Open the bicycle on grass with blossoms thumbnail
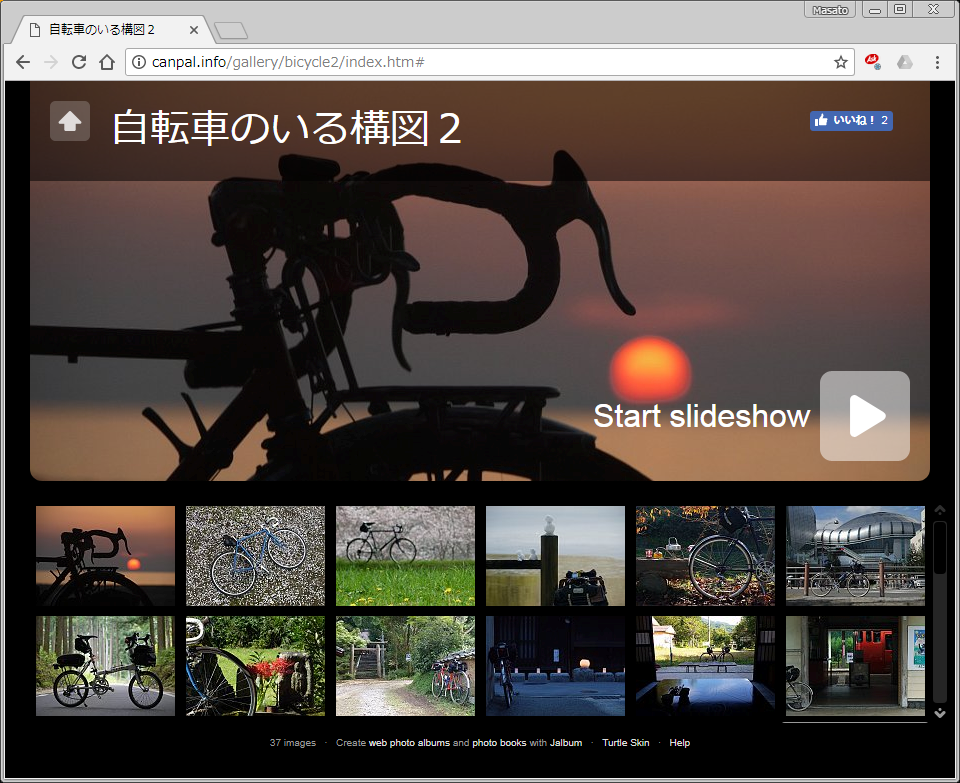 point(405,556)
